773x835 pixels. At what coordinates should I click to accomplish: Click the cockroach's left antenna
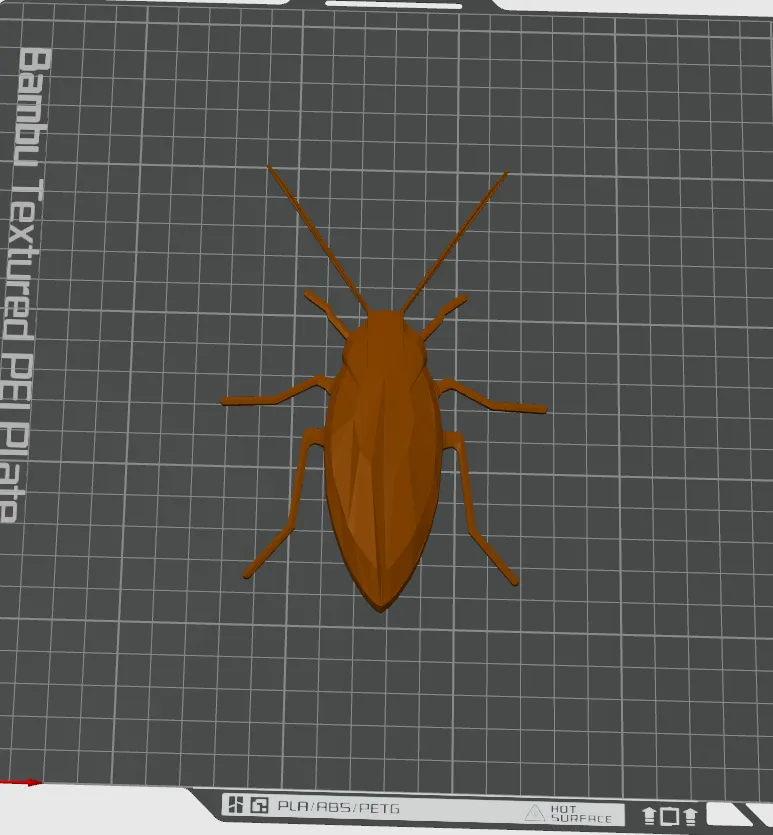tap(316, 235)
